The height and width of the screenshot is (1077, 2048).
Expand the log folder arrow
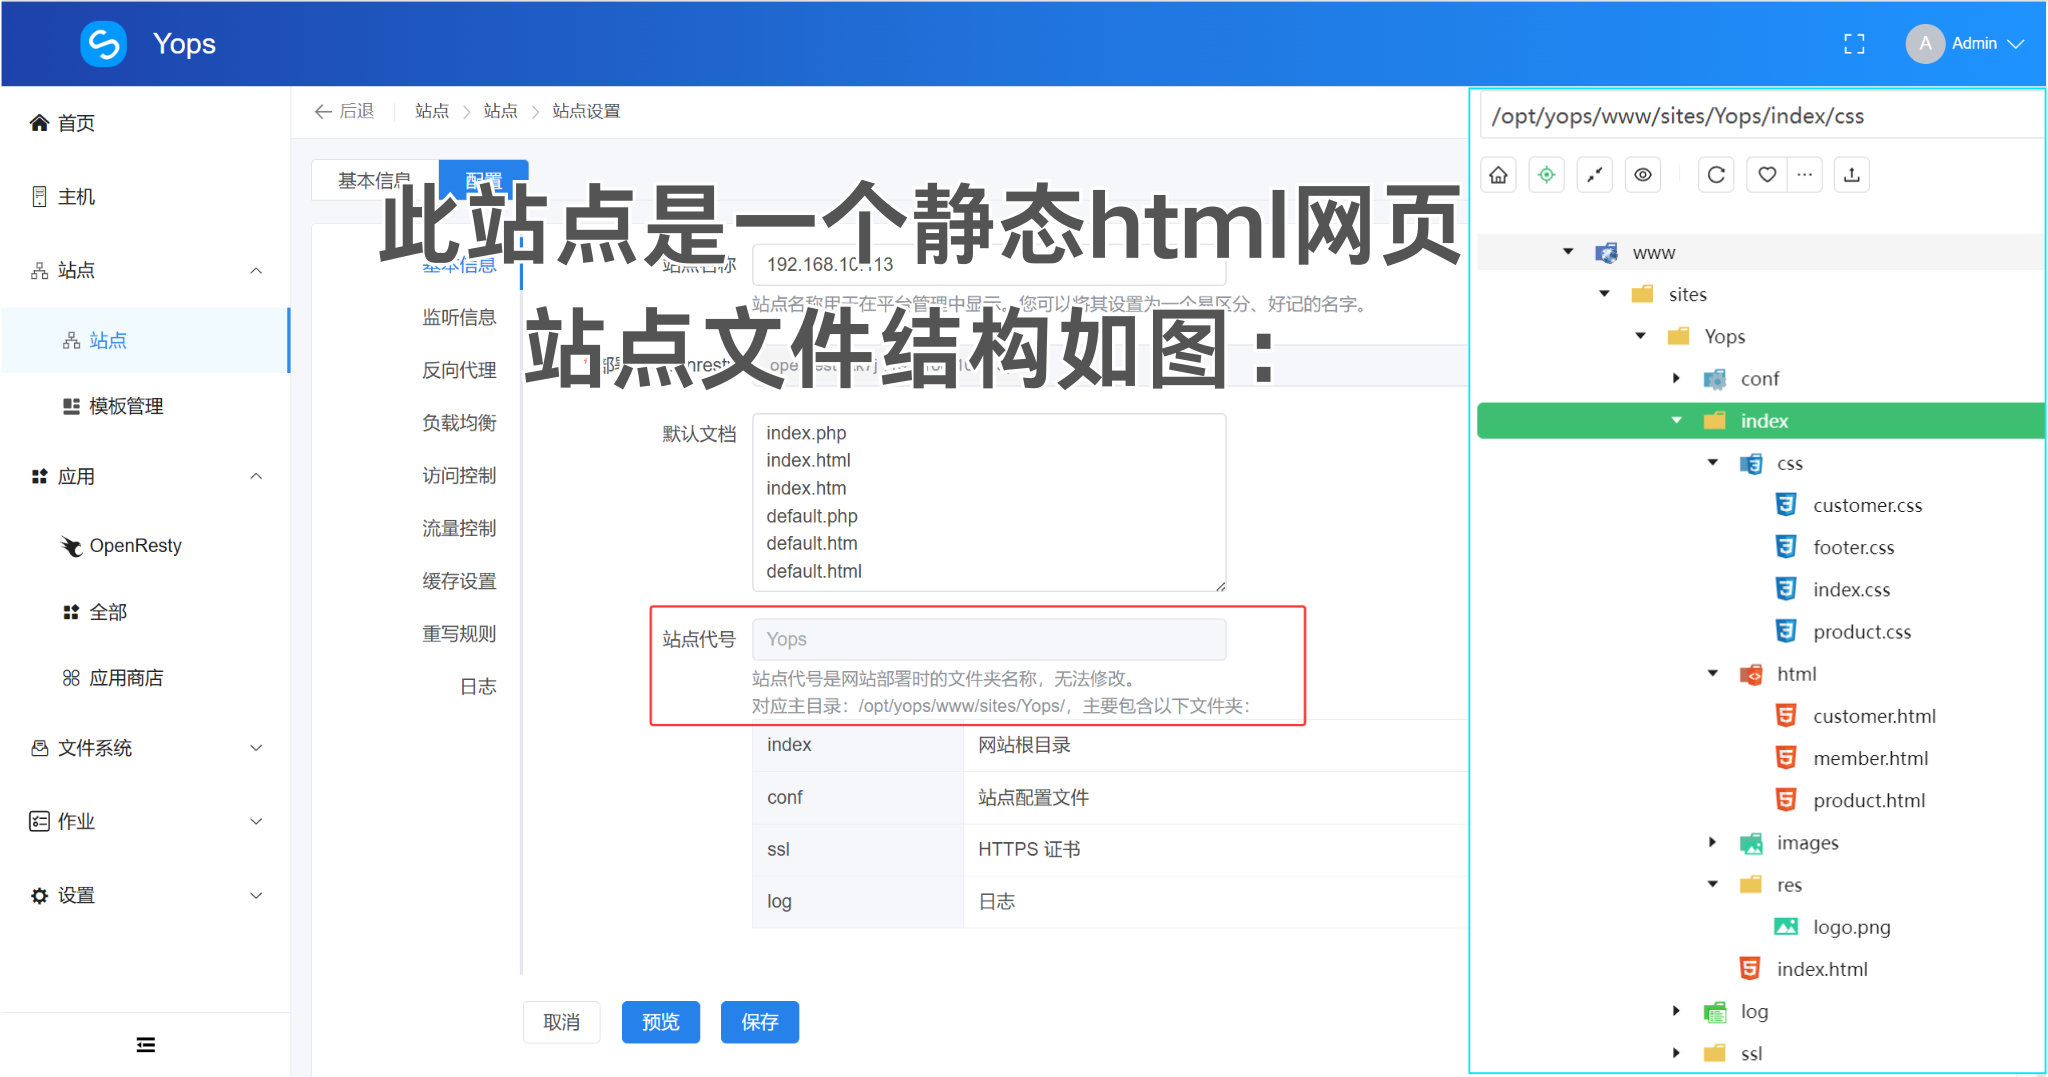pyautogui.click(x=1676, y=1011)
